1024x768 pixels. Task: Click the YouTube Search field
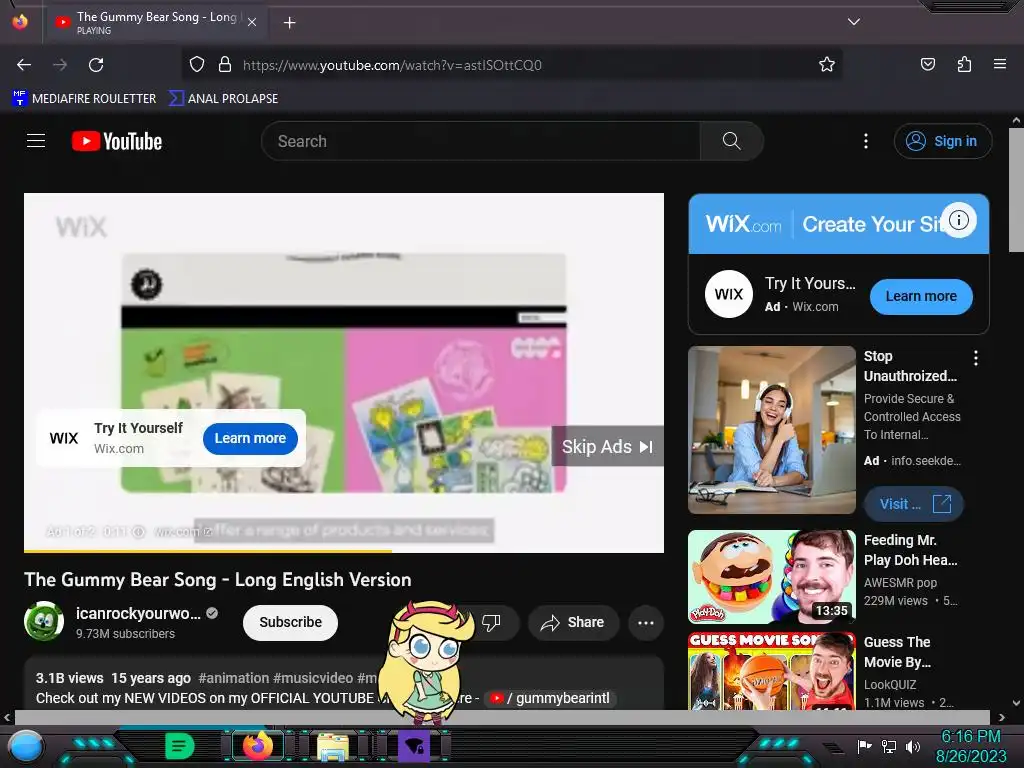pyautogui.click(x=481, y=141)
